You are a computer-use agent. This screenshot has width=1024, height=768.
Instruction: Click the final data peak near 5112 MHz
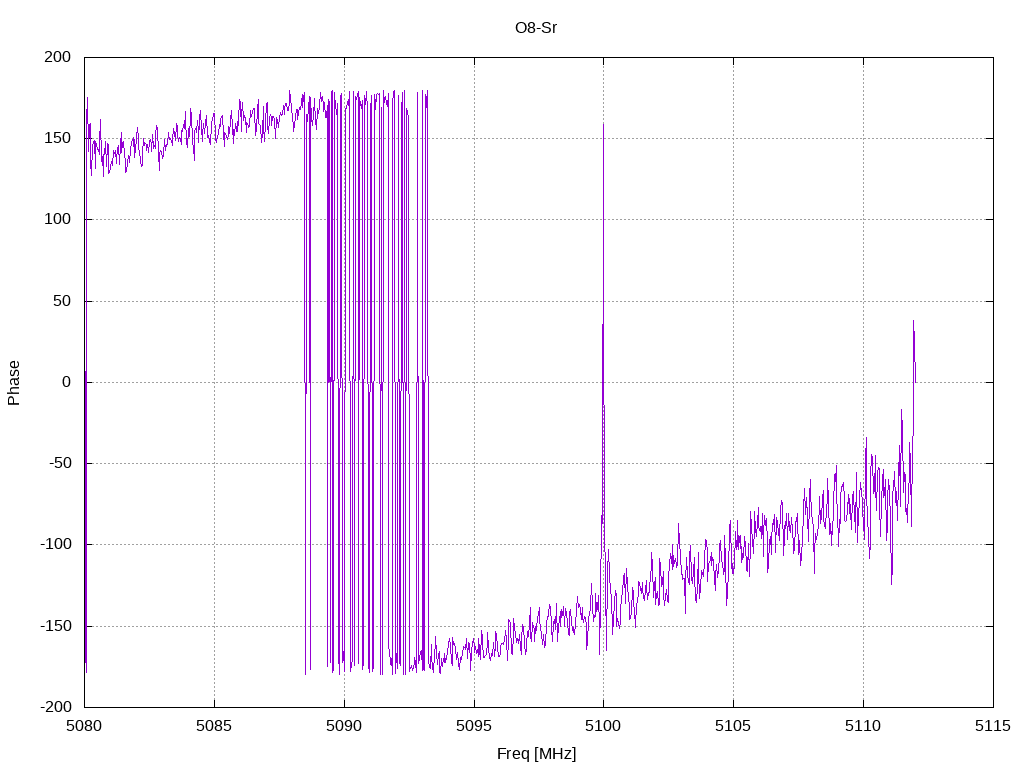(914, 353)
